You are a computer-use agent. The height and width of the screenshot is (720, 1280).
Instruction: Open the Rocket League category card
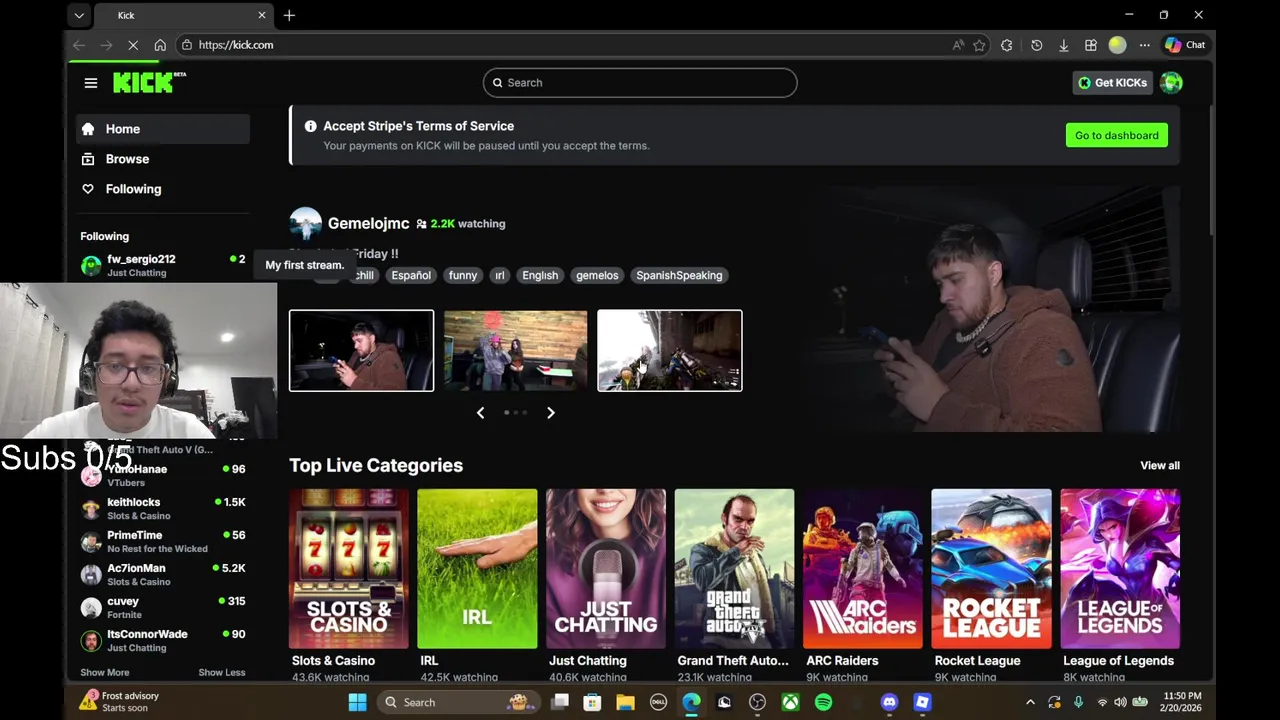click(991, 569)
